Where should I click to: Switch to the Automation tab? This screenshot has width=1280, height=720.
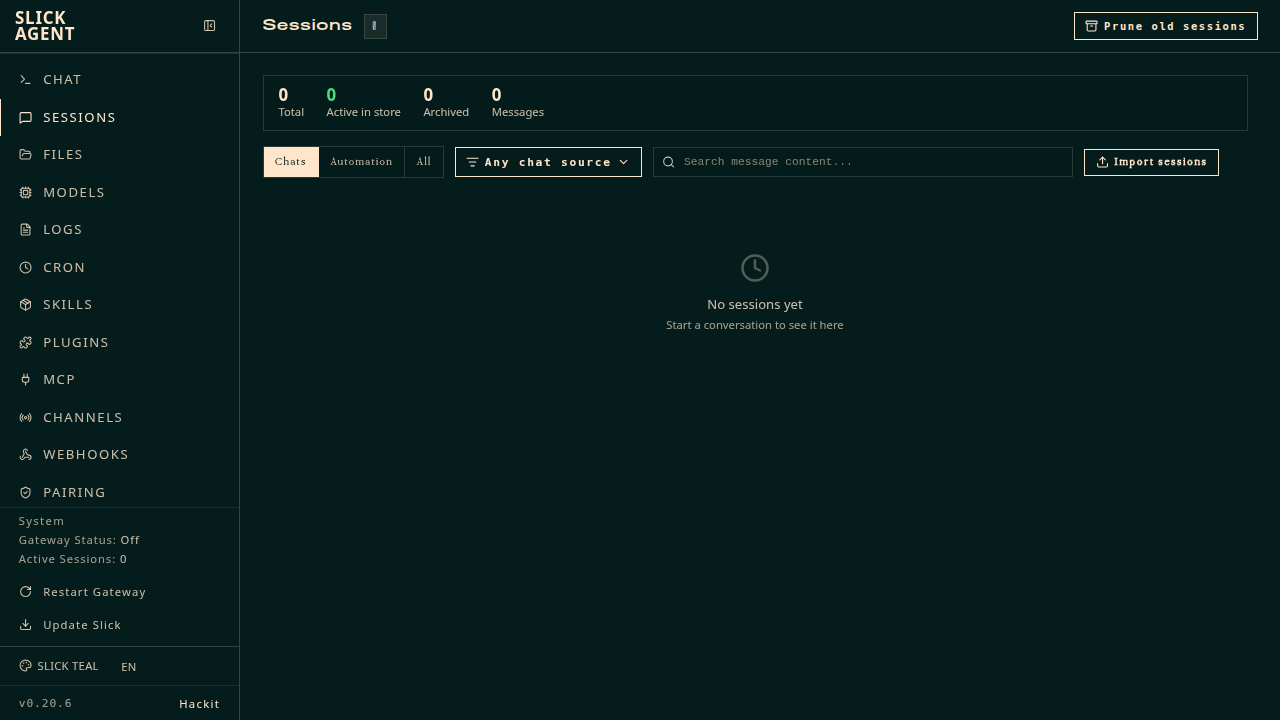pos(361,162)
